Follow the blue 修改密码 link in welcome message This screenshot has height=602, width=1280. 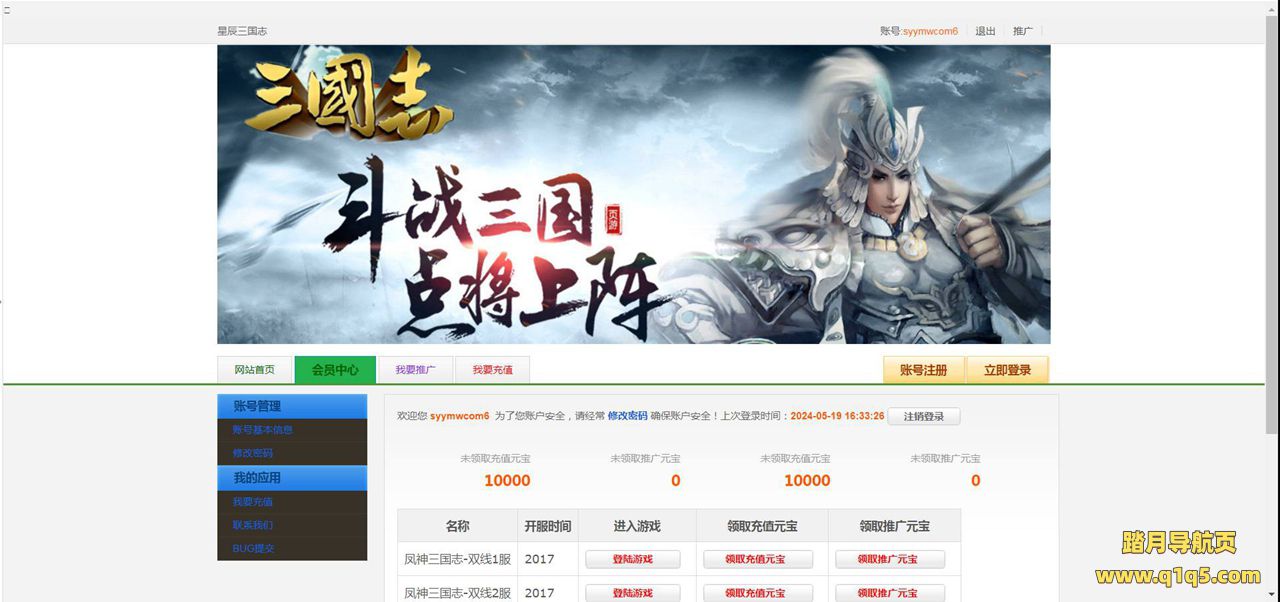pos(627,416)
